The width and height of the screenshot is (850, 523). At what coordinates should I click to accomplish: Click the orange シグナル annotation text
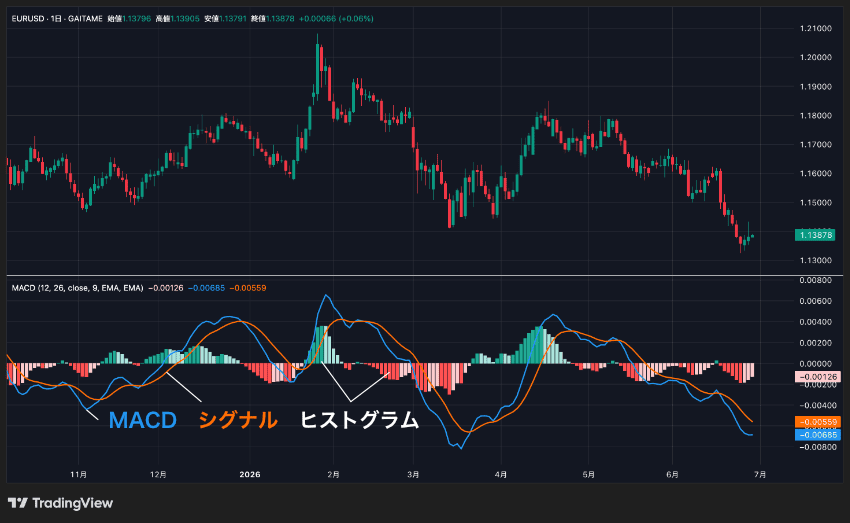pos(237,420)
